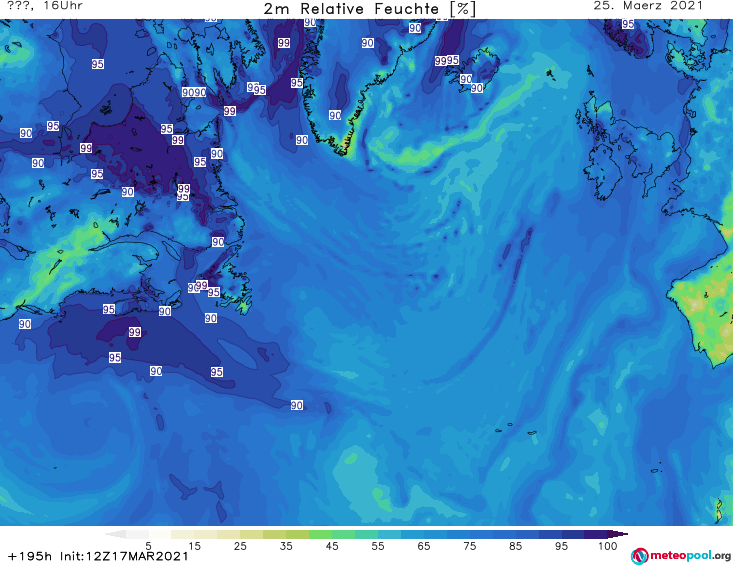
Task: Click the "+195h Init:12Z17MAR2021" forecast run text
Action: coord(98,556)
